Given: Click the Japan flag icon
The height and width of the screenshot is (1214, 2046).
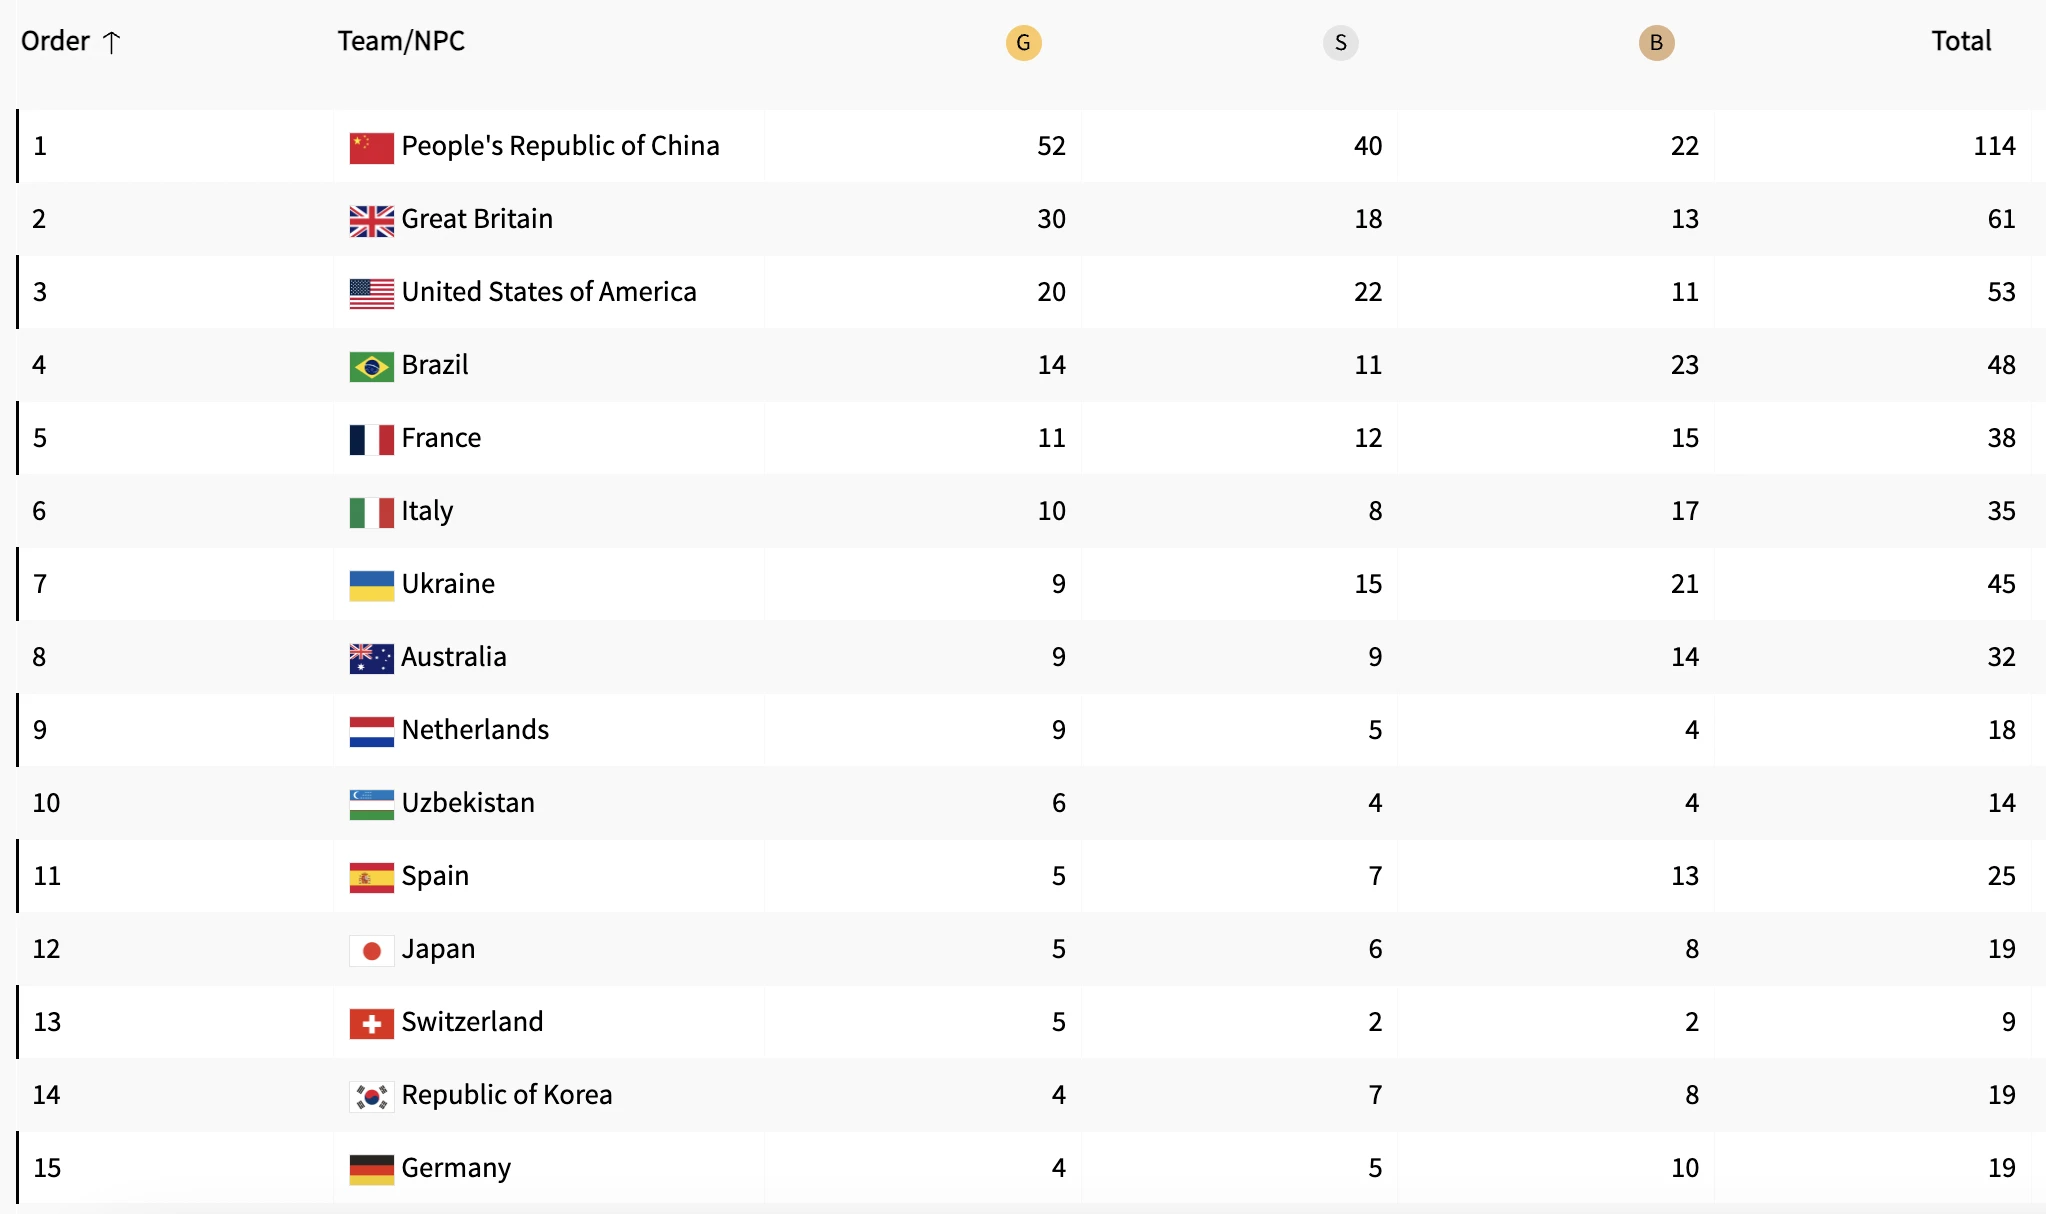Looking at the screenshot, I should click(x=371, y=951).
